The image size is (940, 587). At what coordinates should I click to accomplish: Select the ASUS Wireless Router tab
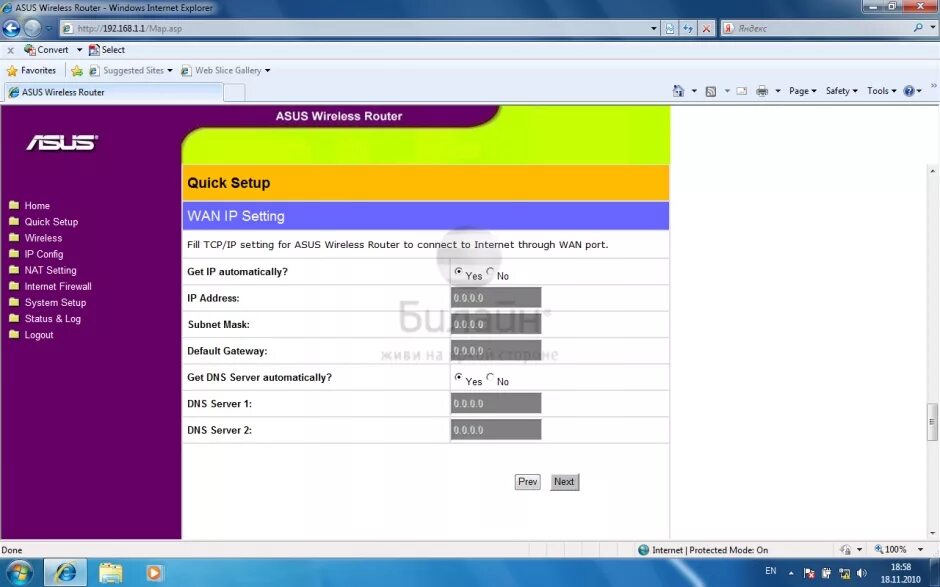(114, 92)
